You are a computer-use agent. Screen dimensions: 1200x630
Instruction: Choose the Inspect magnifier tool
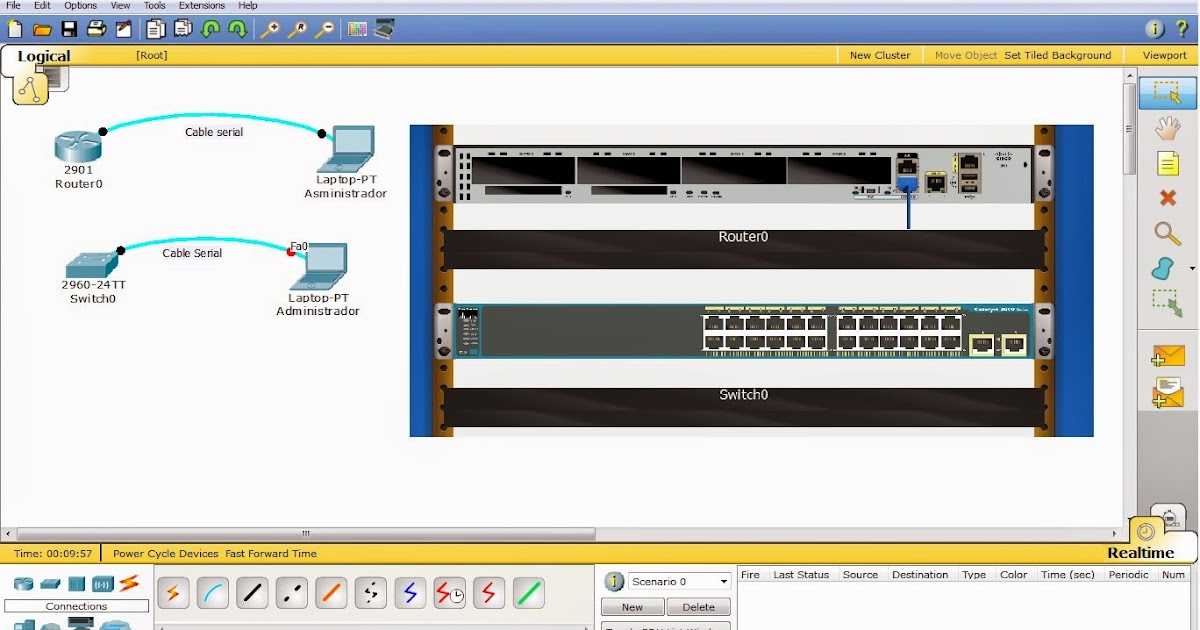tap(1167, 234)
